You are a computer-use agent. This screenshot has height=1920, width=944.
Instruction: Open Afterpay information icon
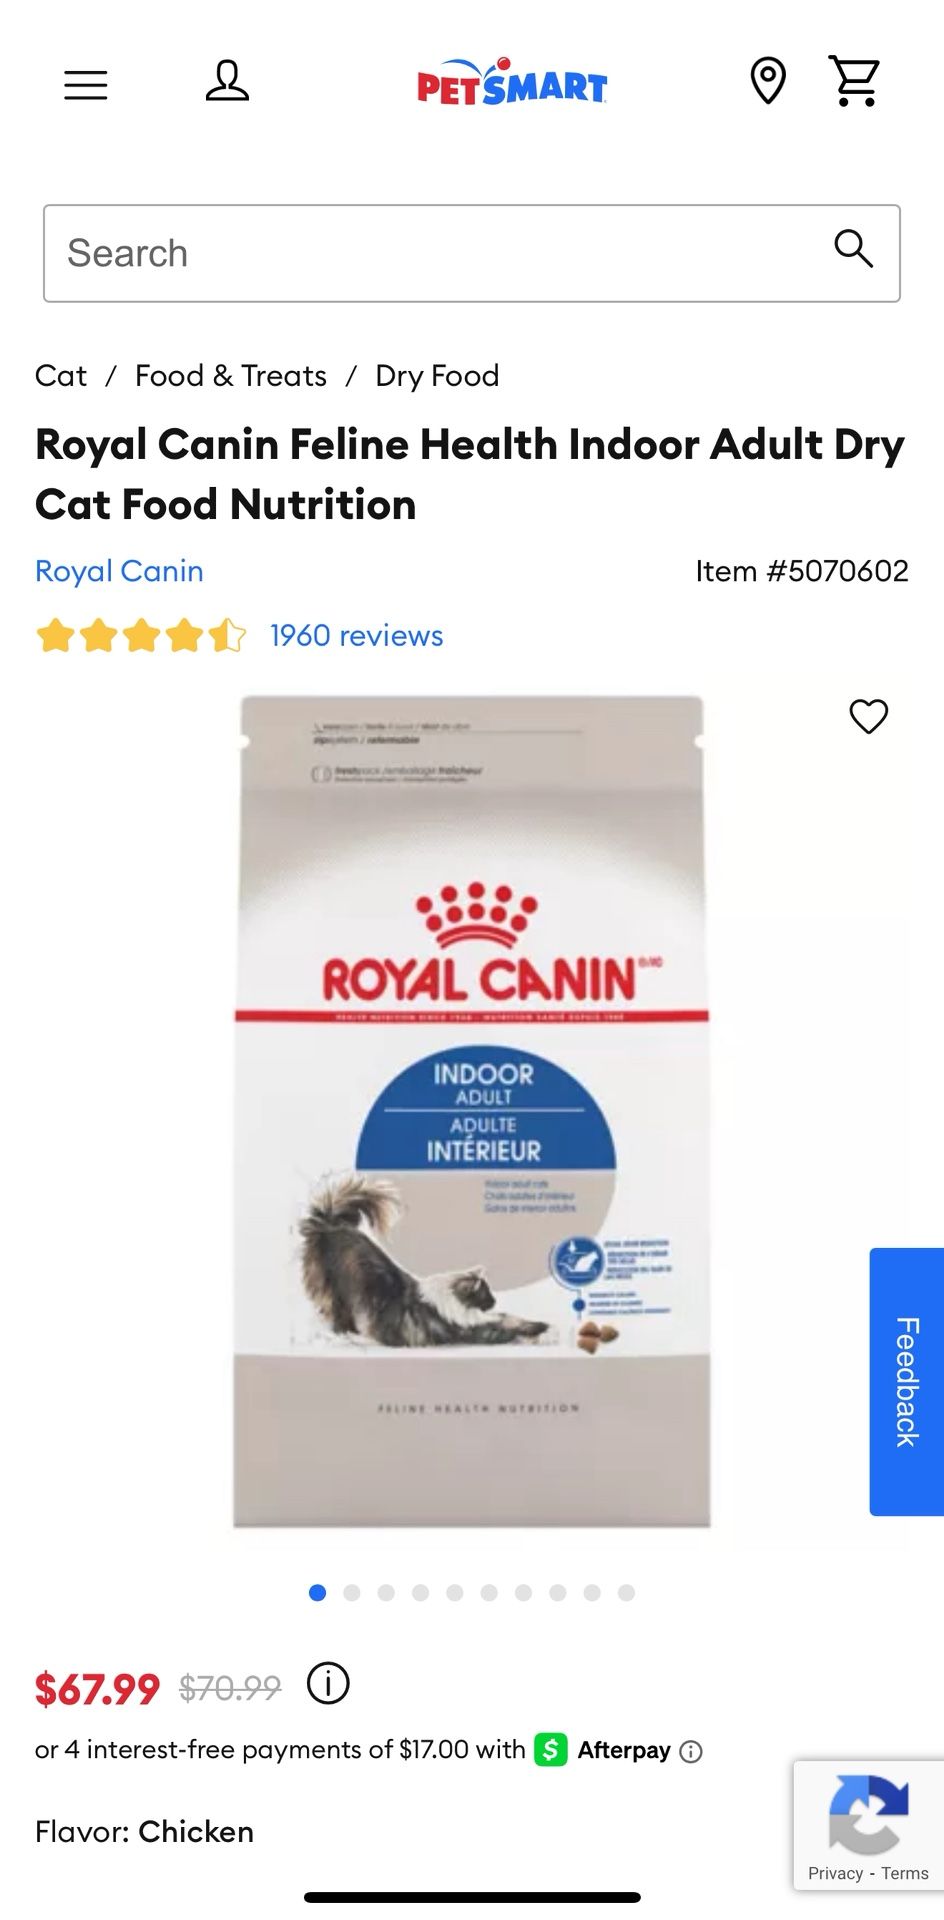(x=691, y=1751)
